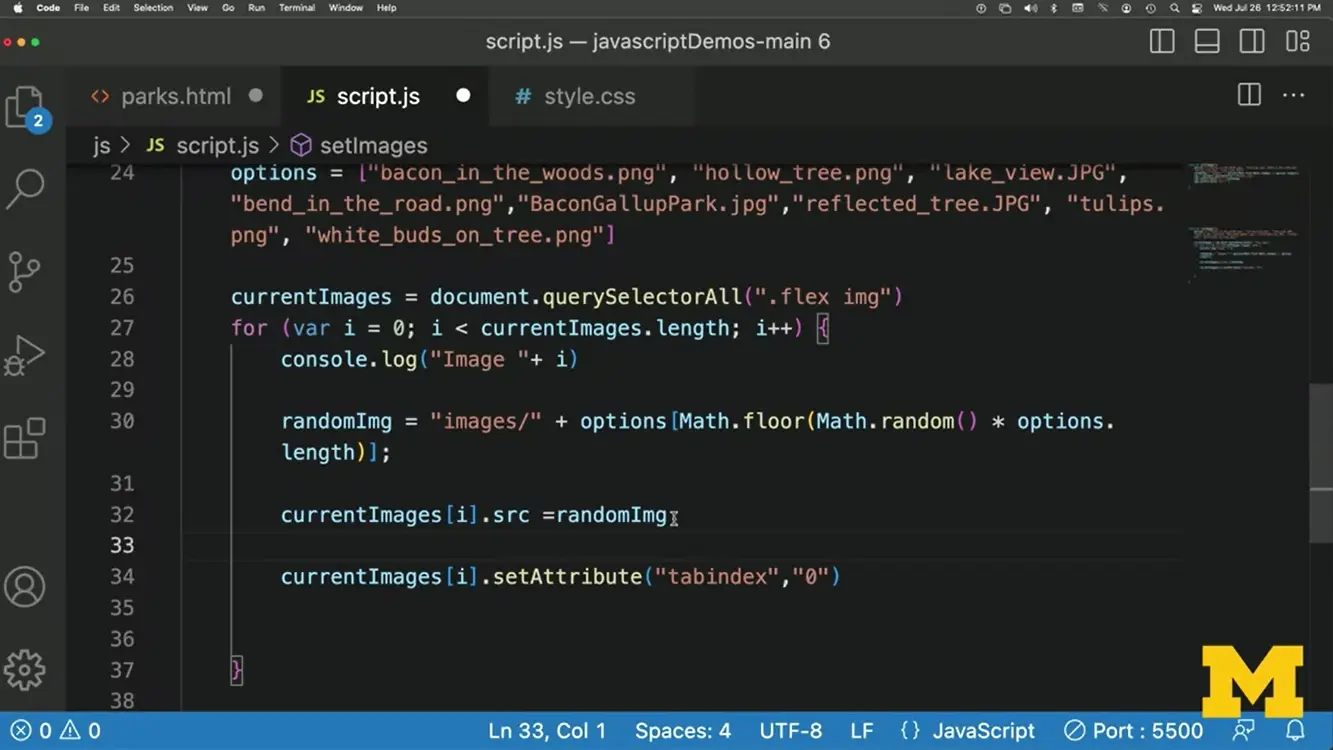Toggle bottom panel layout button
The height and width of the screenshot is (750, 1333).
(x=1207, y=42)
